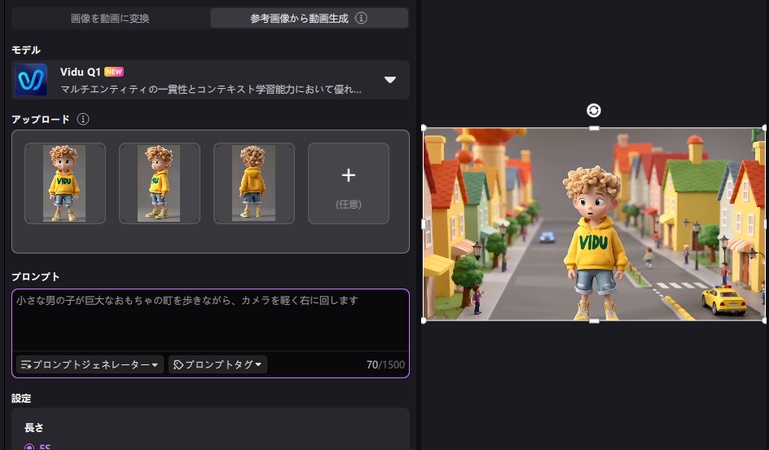Click the Vidu Q1 model logo icon
The height and width of the screenshot is (450, 769).
point(30,80)
